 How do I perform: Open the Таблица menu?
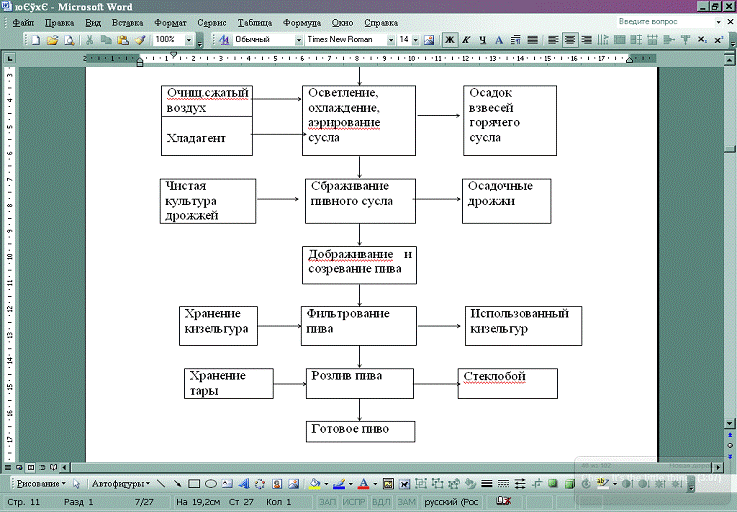click(x=255, y=21)
